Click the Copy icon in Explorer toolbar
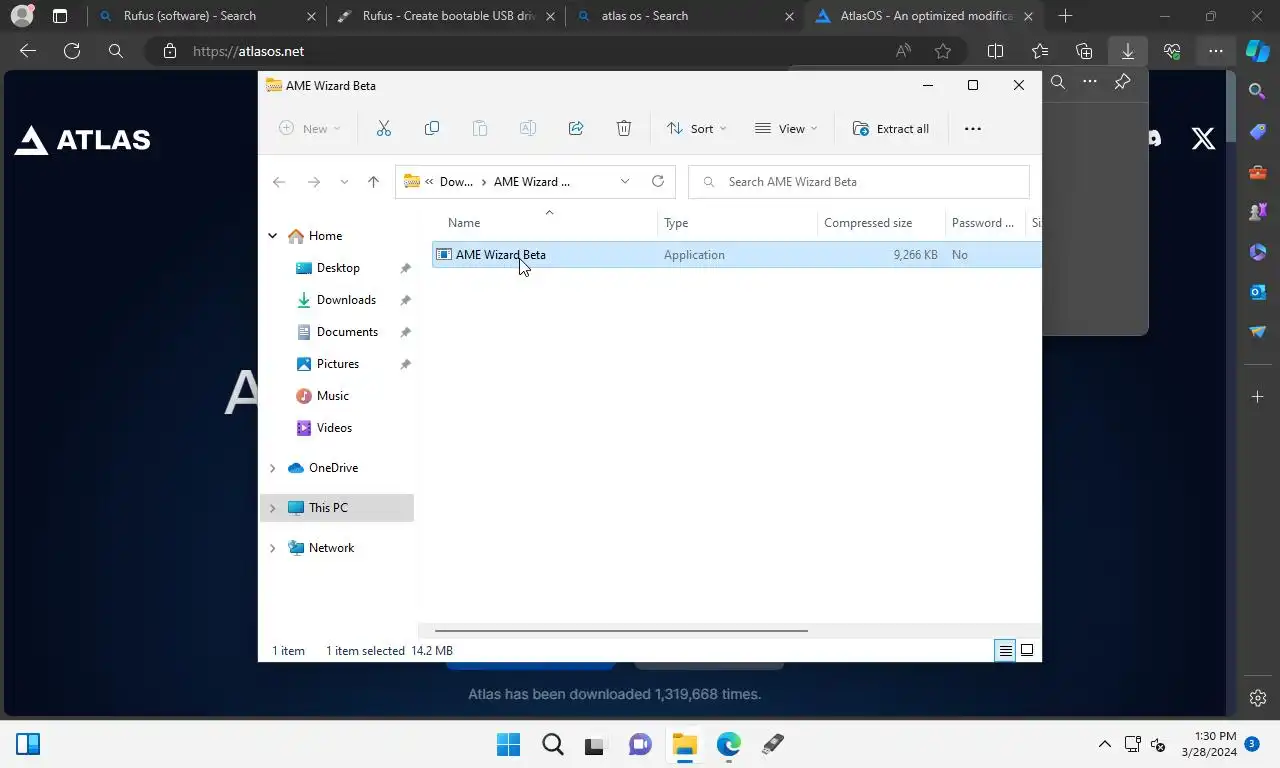The height and width of the screenshot is (768, 1280). pyautogui.click(x=432, y=128)
